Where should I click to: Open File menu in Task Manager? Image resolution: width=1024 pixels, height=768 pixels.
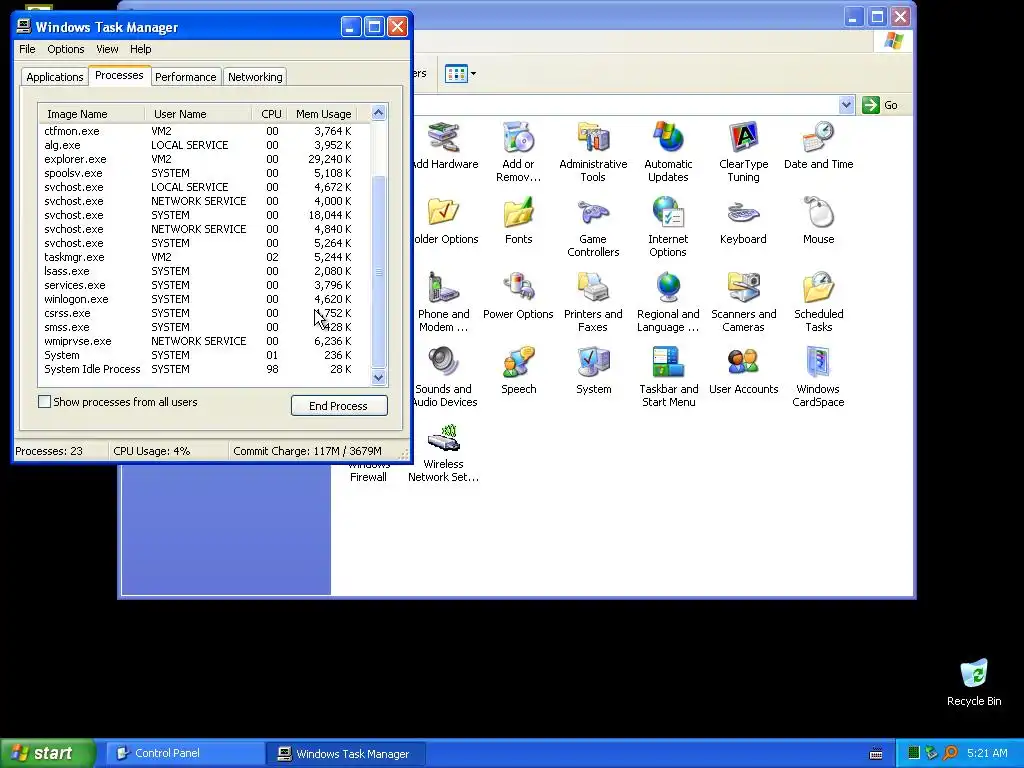click(x=27, y=49)
